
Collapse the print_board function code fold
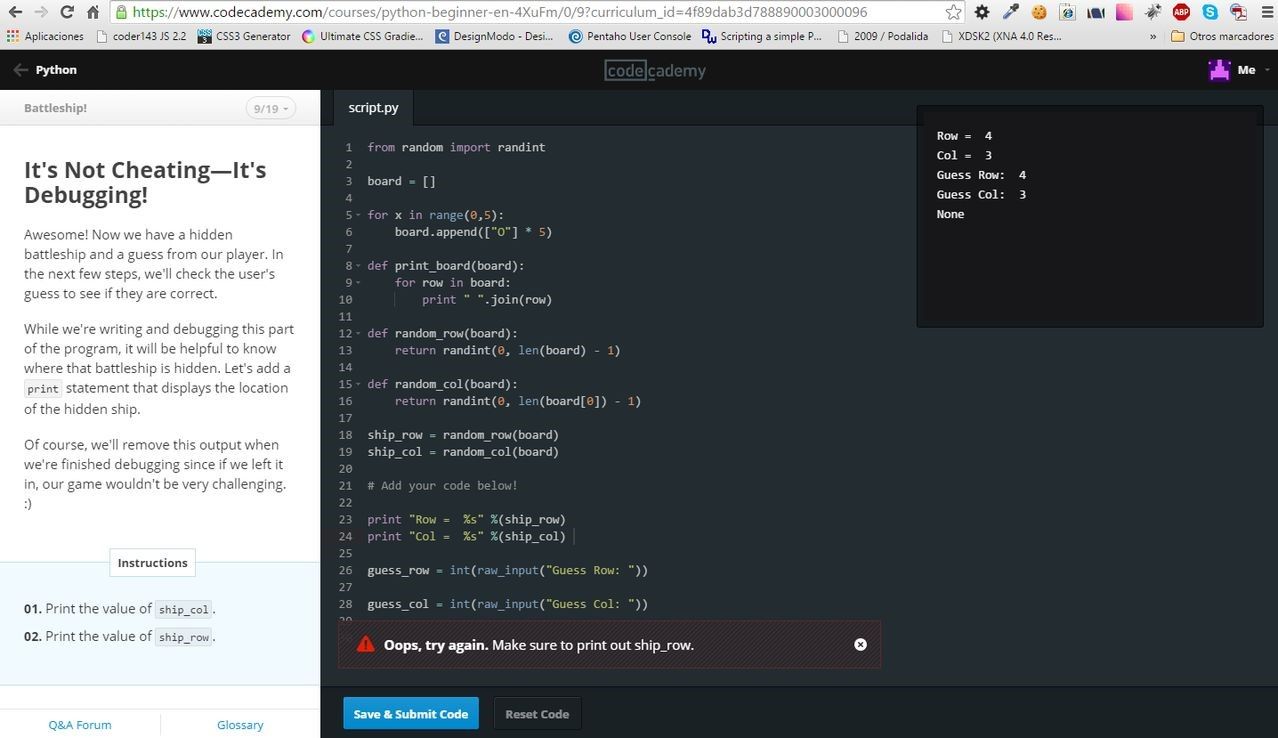(357, 265)
